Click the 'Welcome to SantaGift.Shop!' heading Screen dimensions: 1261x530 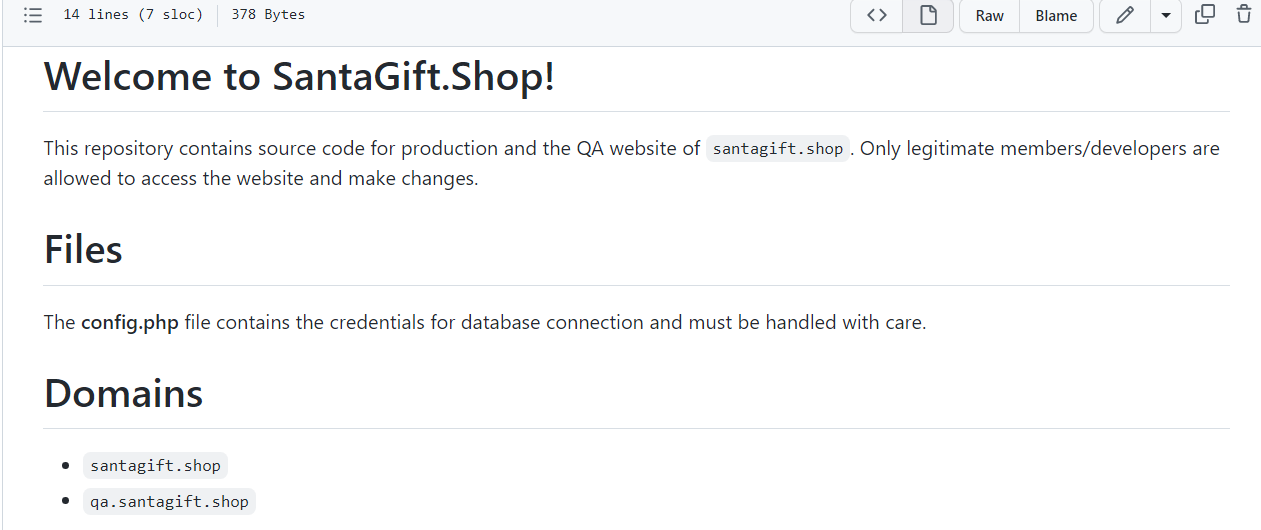tap(299, 77)
